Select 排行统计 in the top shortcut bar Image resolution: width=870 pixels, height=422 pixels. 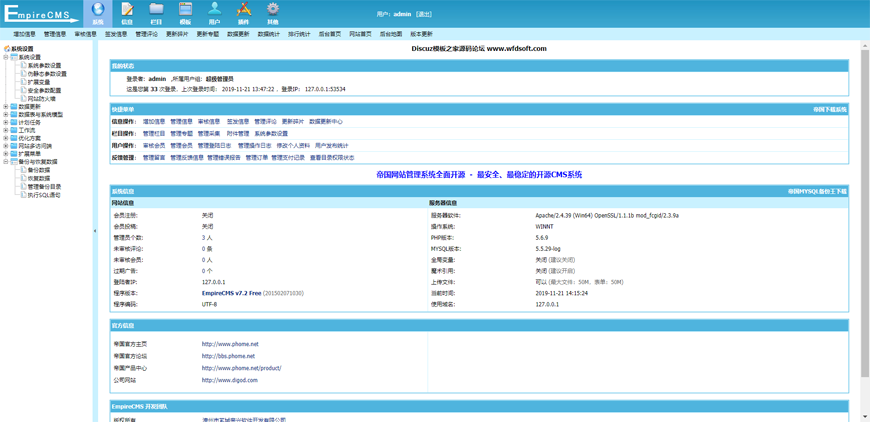pyautogui.click(x=299, y=34)
